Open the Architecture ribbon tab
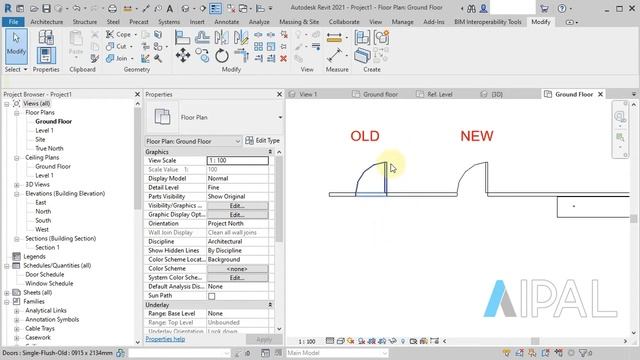This screenshot has width=640, height=360. (47, 22)
